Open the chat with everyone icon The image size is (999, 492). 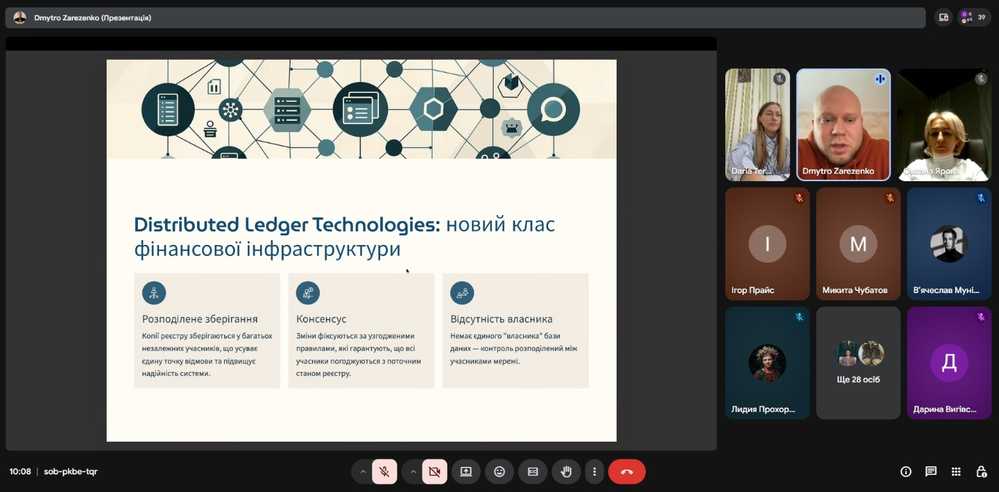[x=931, y=471]
